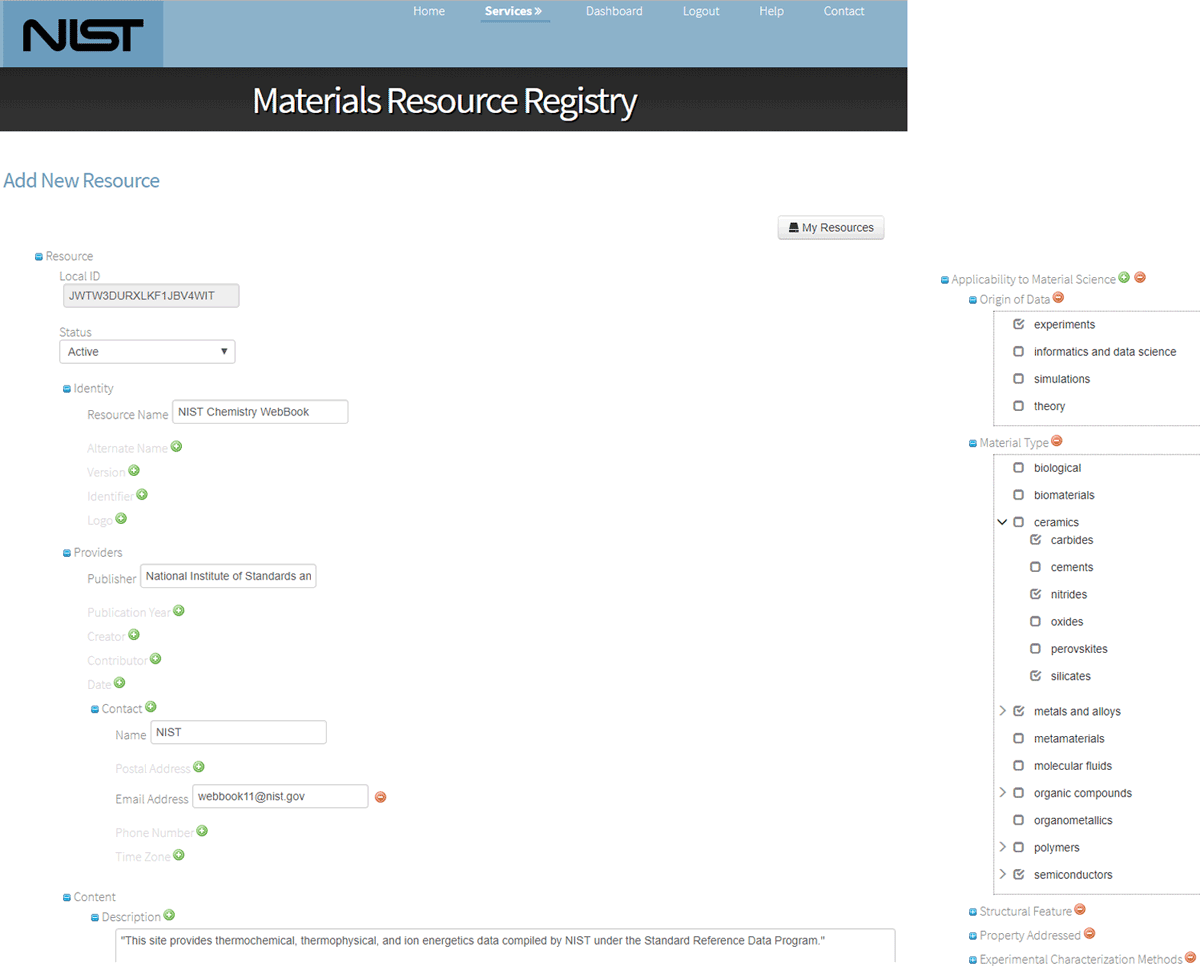
Task: Expand the metals and alloys node
Action: [x=1002, y=711]
